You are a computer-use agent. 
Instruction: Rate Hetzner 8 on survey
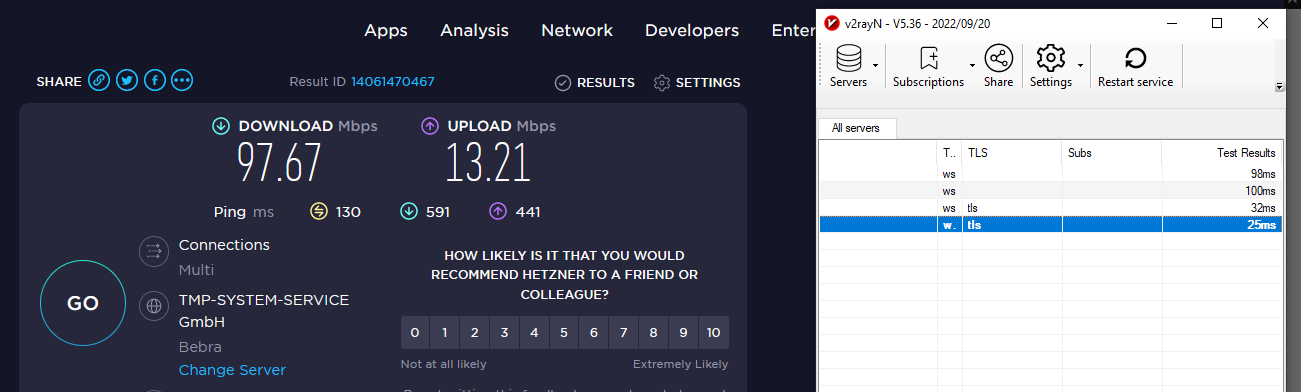(653, 332)
